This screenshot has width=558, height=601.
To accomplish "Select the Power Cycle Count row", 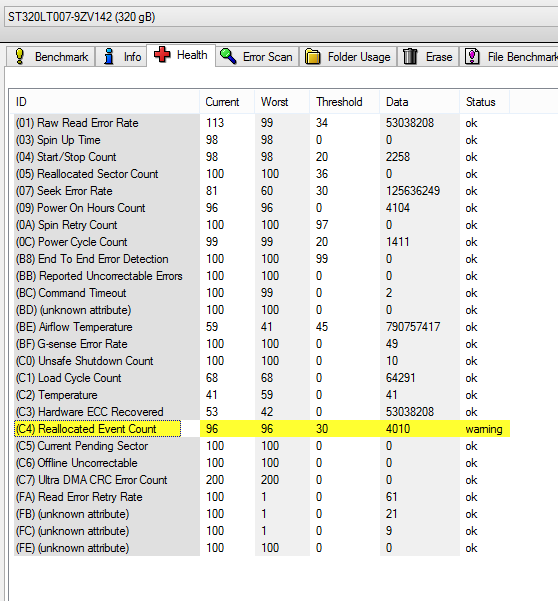I will (262, 242).
